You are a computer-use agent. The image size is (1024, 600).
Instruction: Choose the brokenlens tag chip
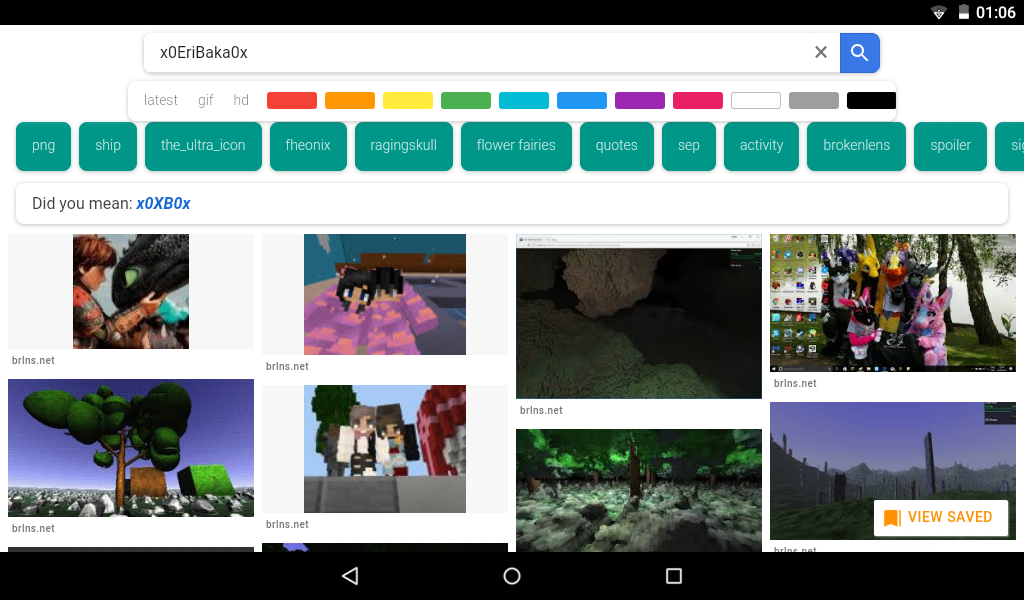[x=856, y=146]
